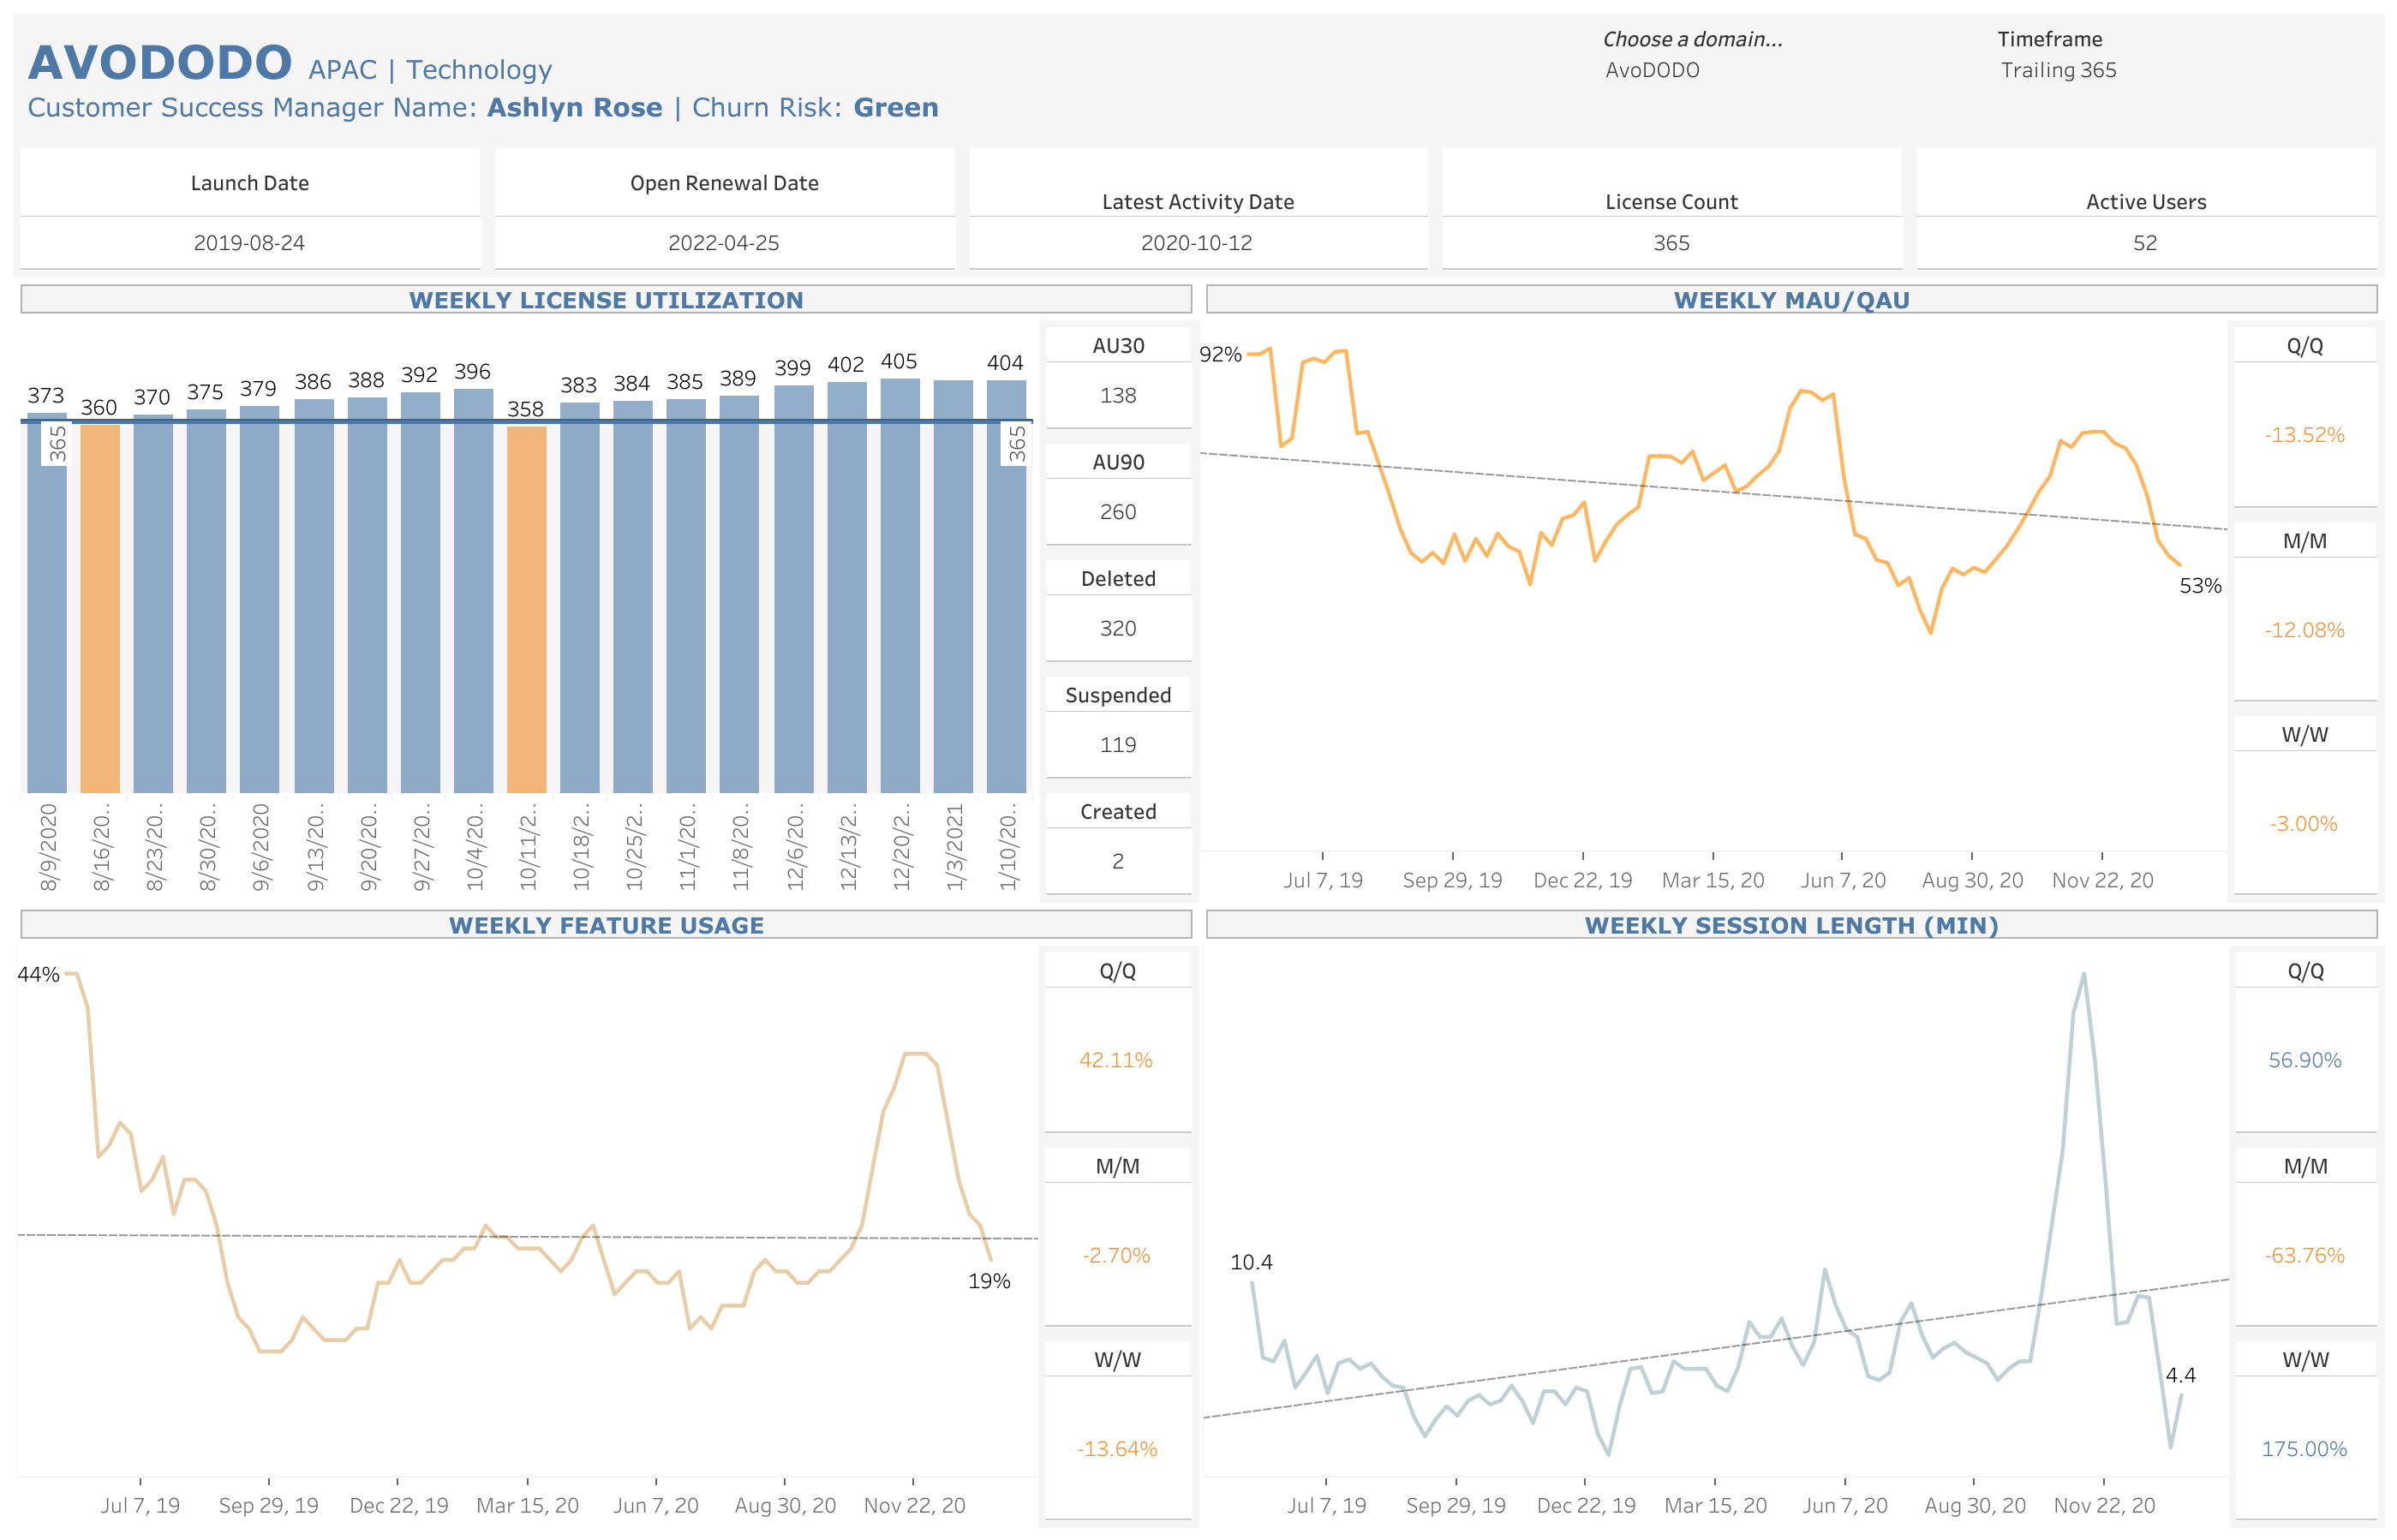This screenshot has height=1540, width=2397.
Task: Click the APAC | Technology subtitle
Action: pyautogui.click(x=430, y=69)
